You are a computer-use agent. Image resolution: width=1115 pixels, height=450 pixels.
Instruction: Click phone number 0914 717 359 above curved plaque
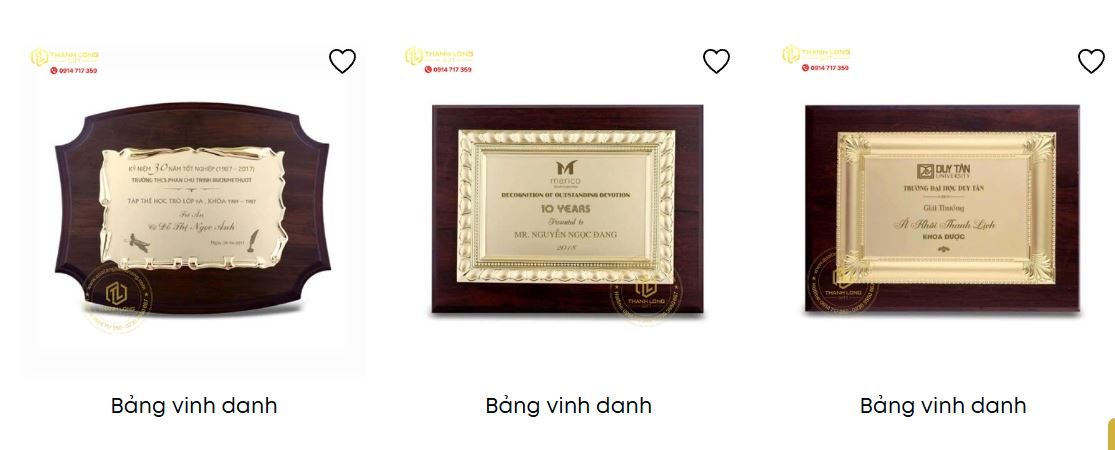tap(74, 71)
